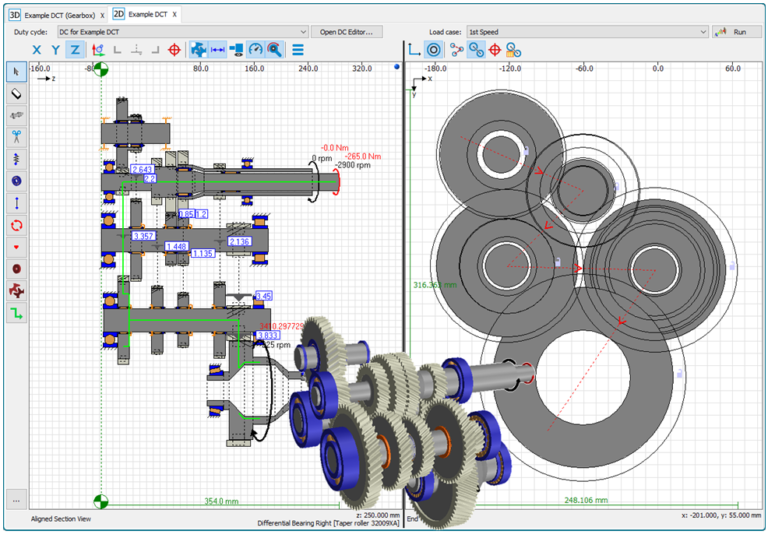Expand the sidebar more tools ellipsis button
Viewport: 768px width, 552px height.
pyautogui.click(x=17, y=498)
